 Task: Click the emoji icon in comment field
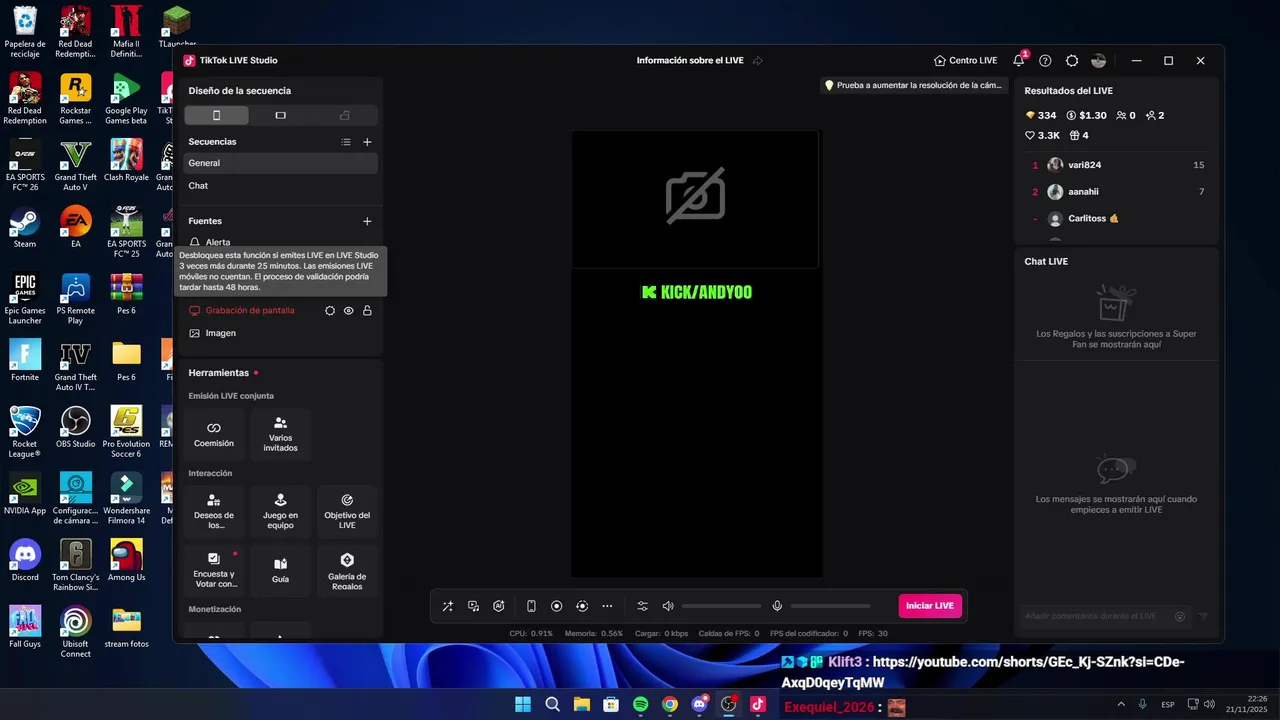pos(1180,617)
